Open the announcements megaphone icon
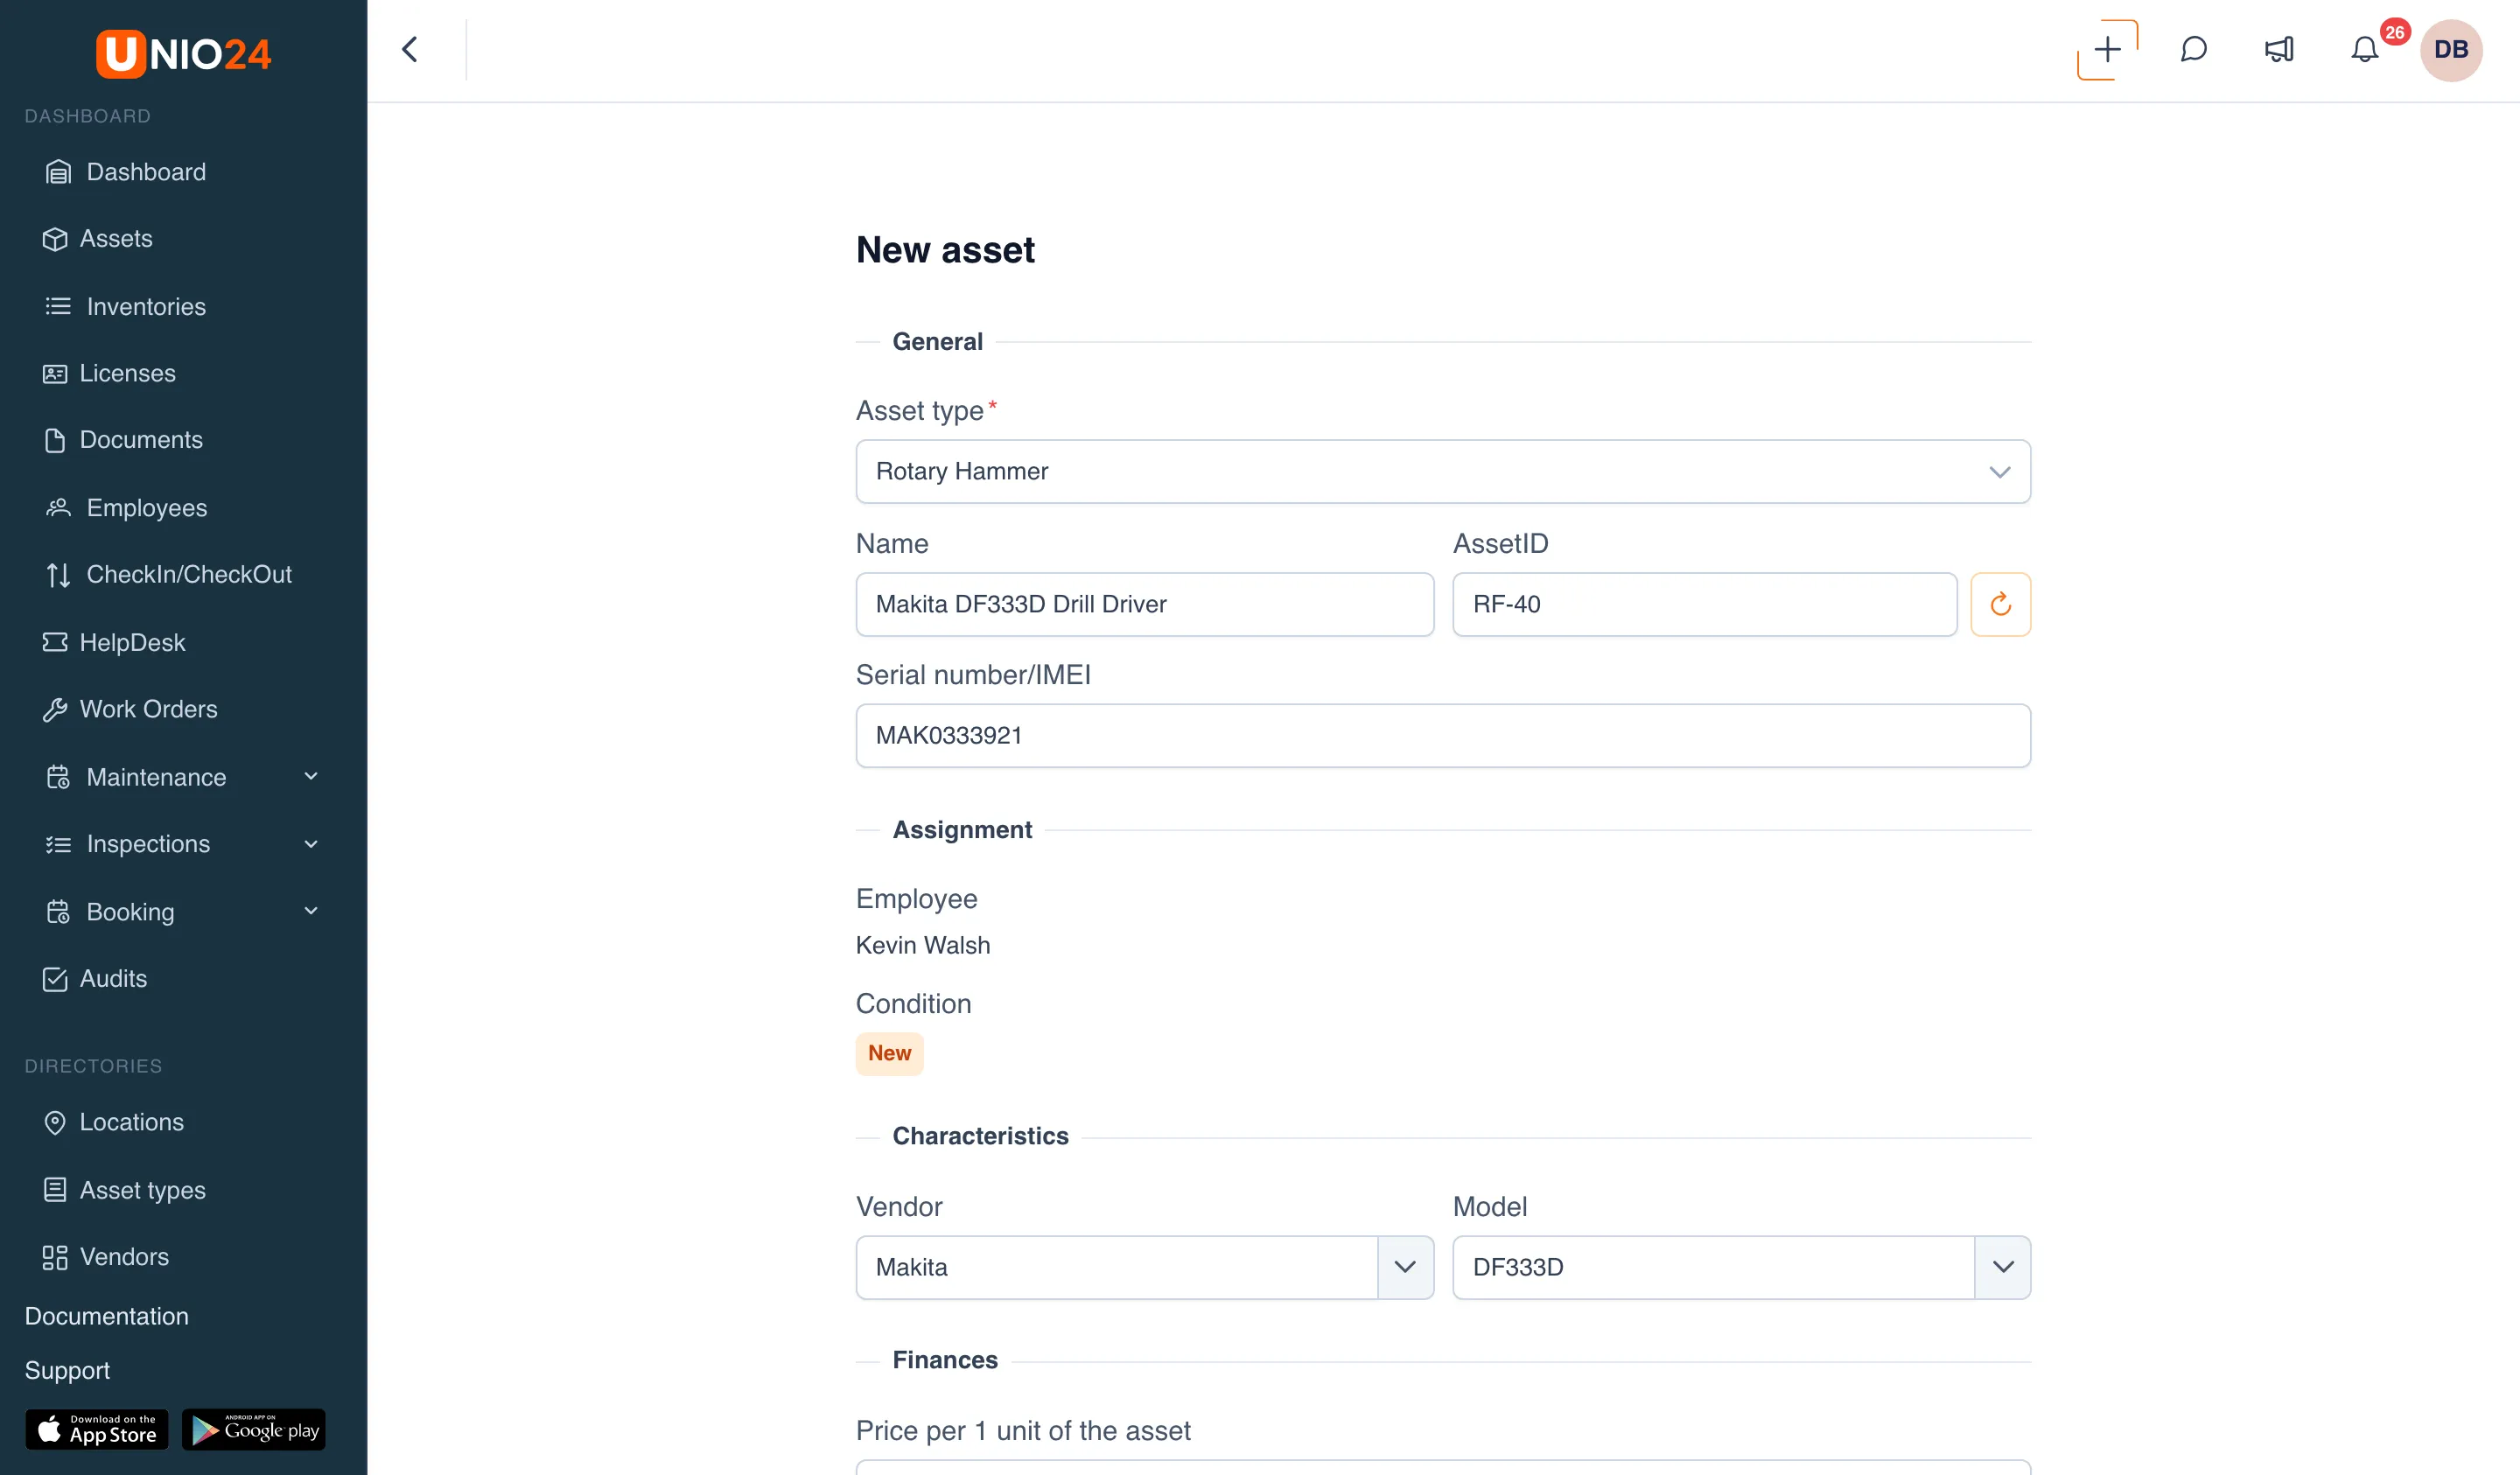Screen dimensions: 2520x1475 pyautogui.click(x=2279, y=50)
